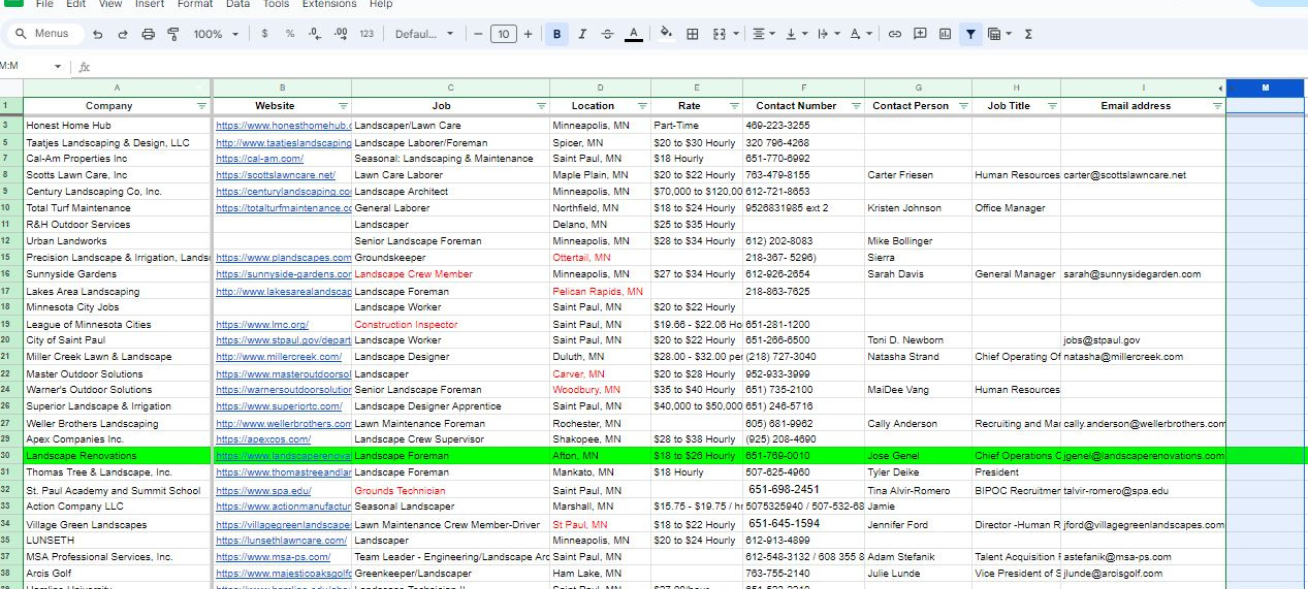Open the Edit menu
Image resolution: width=1308 pixels, height=589 pixels.
pos(76,4)
